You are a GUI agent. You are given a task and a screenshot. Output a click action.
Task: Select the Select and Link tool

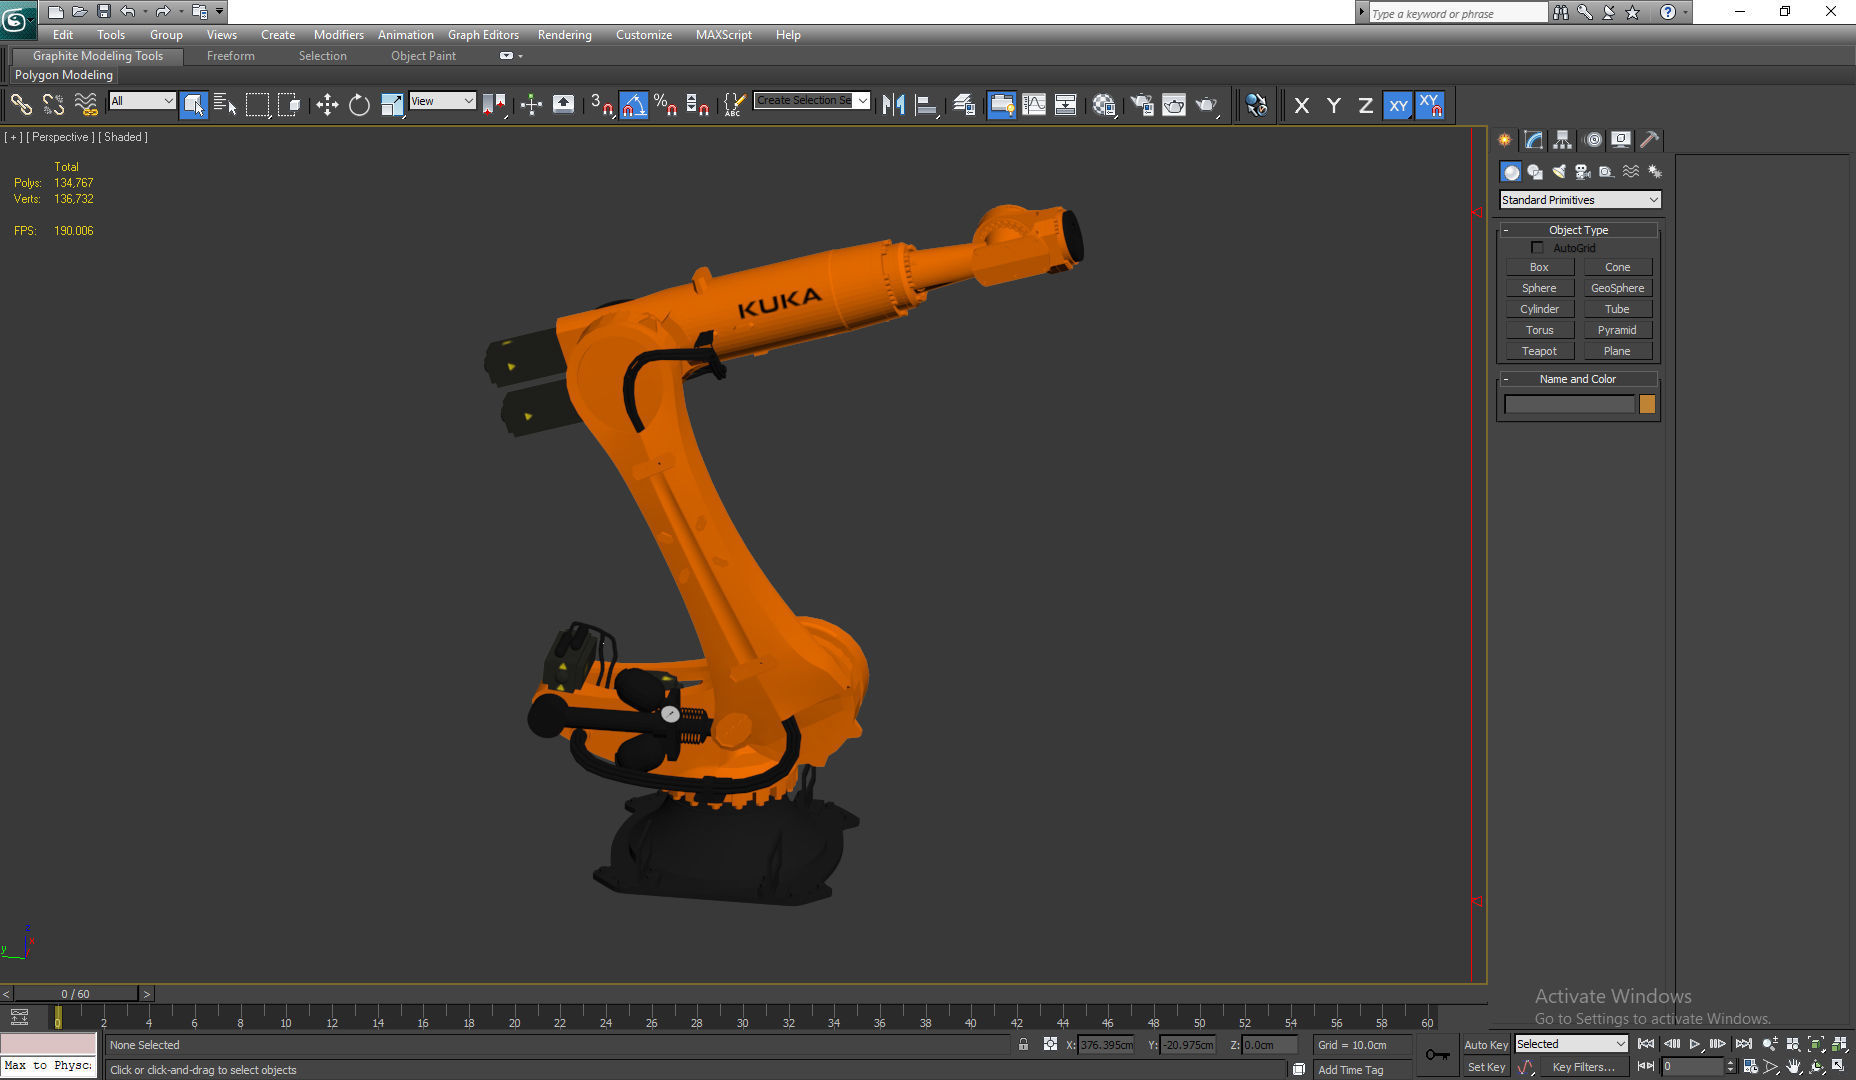click(x=21, y=104)
